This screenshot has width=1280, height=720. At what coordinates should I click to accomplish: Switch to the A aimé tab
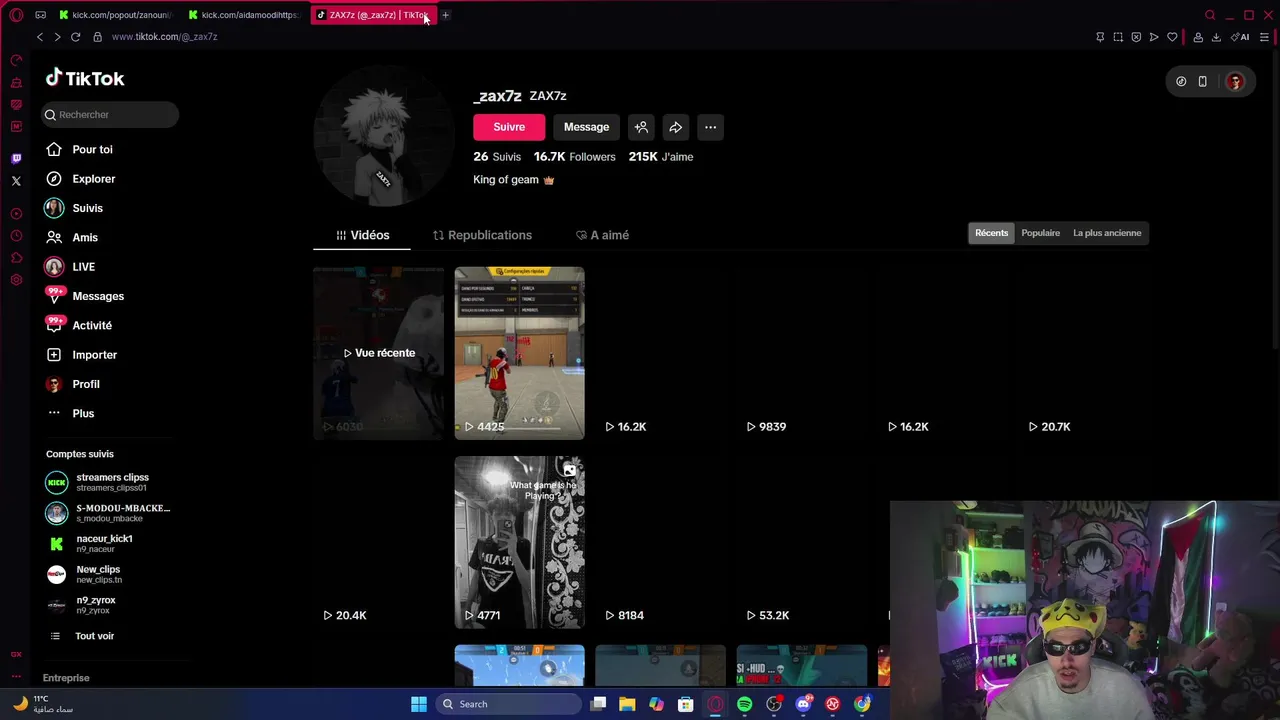pyautogui.click(x=602, y=235)
